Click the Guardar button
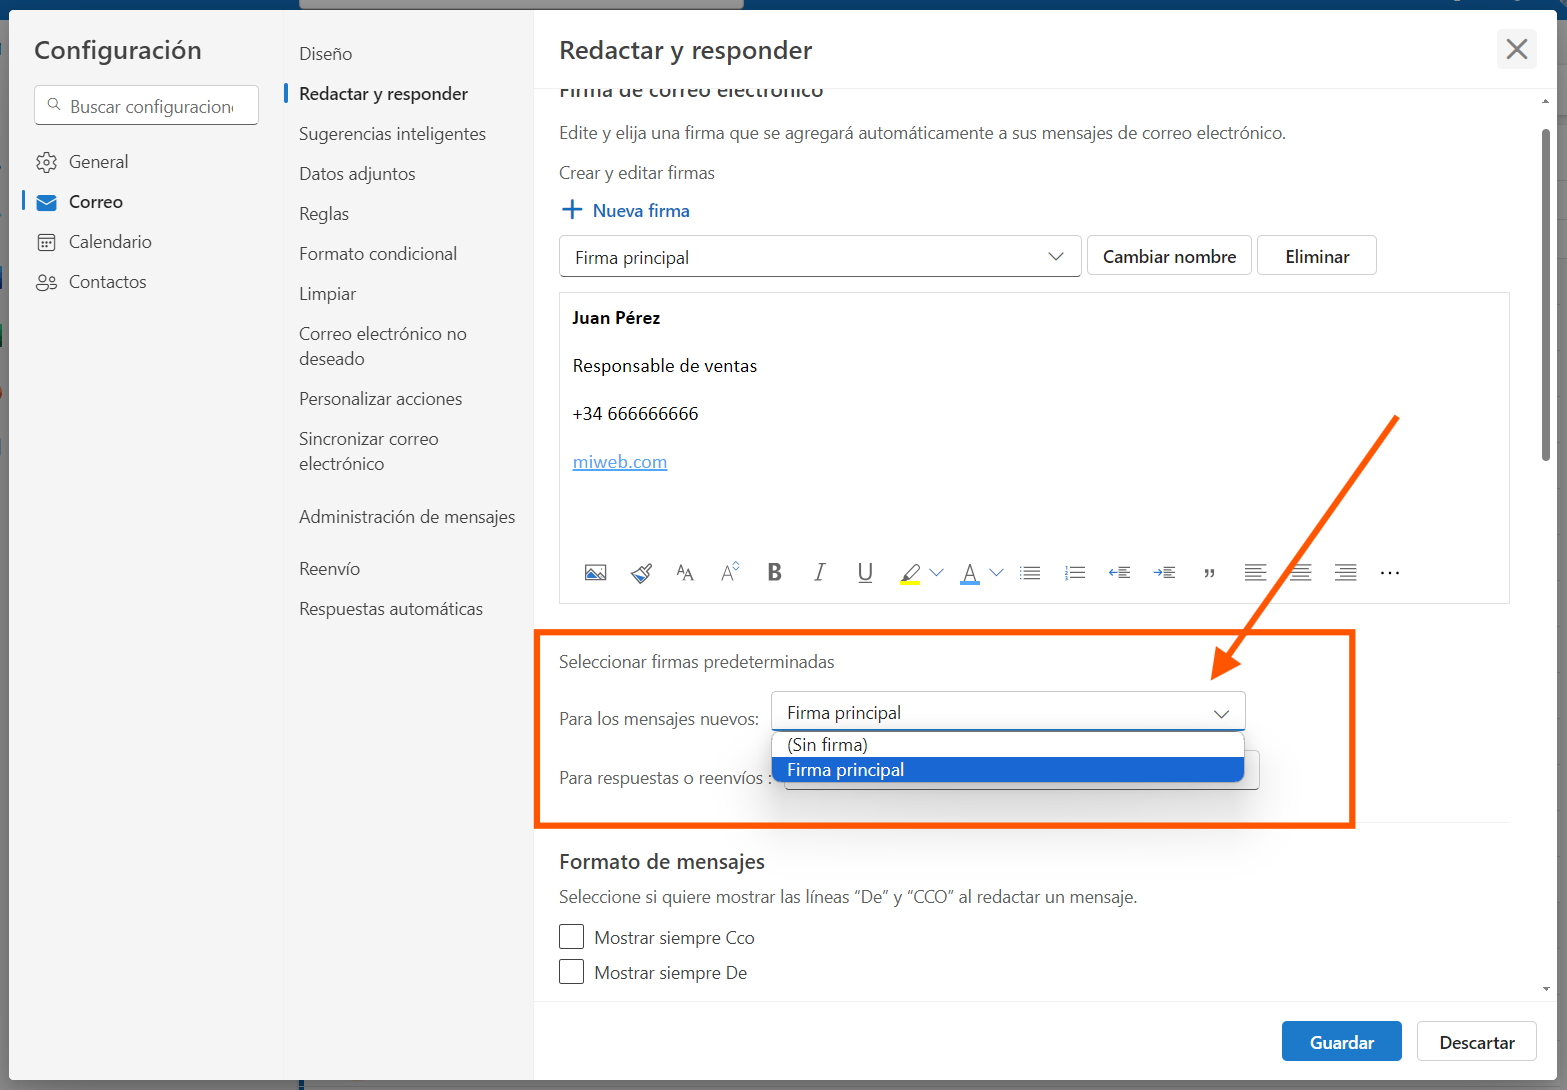The width and height of the screenshot is (1567, 1090). tap(1342, 1042)
